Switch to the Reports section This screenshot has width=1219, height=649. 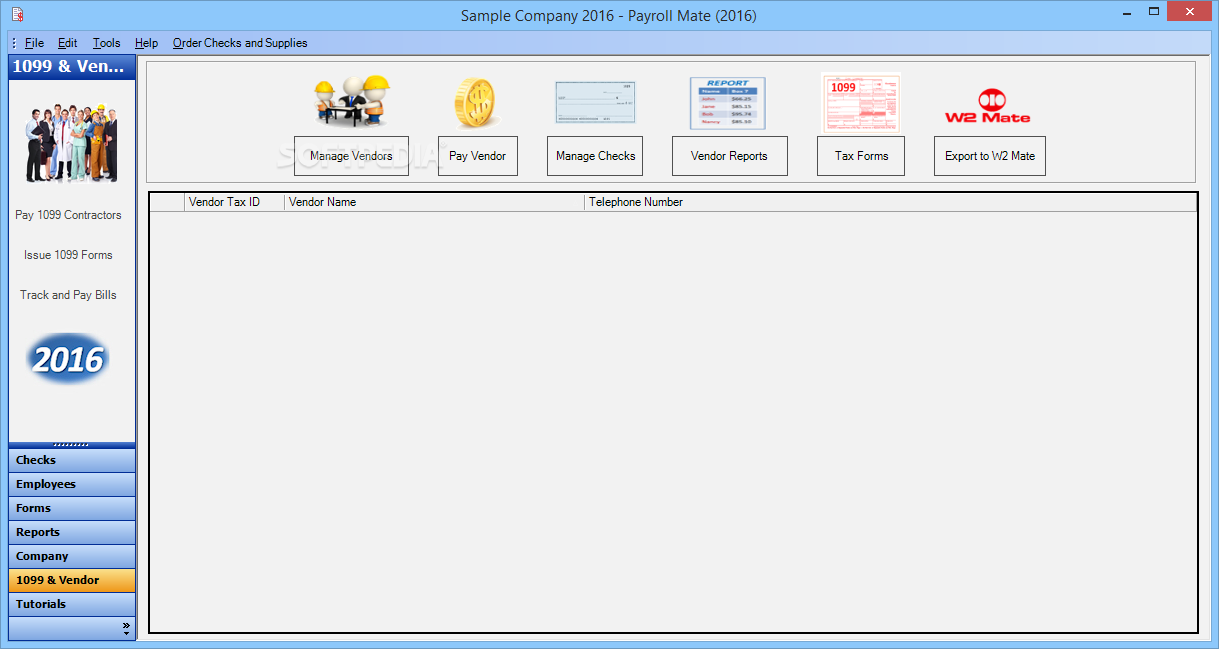(x=72, y=532)
